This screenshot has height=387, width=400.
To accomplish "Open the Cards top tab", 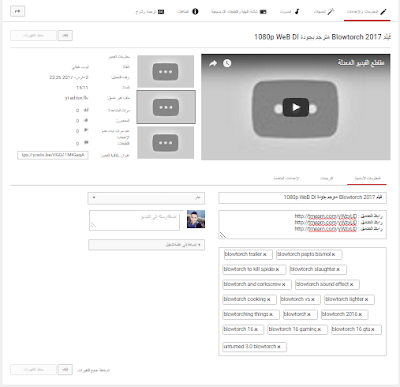I will [x=188, y=12].
